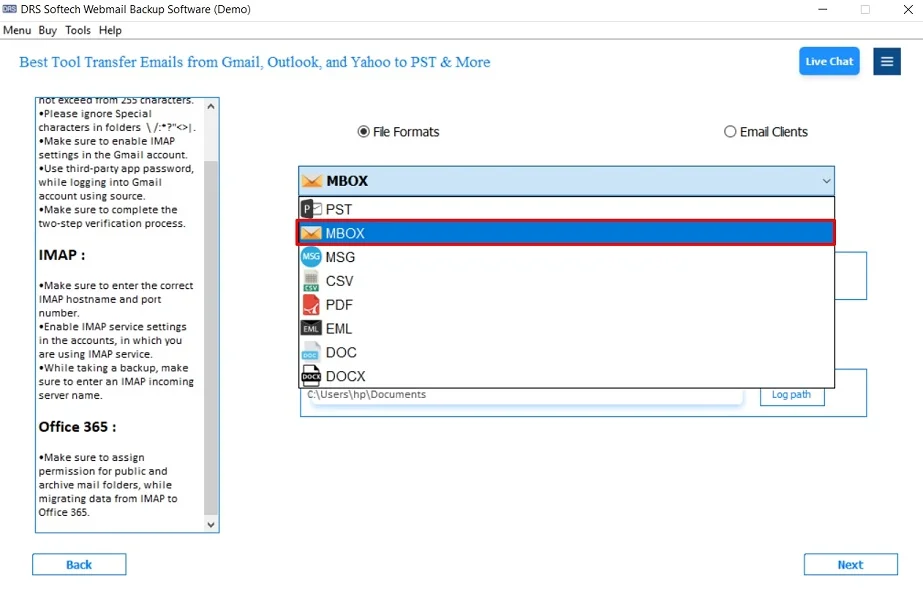
Task: Open the Help menu
Action: click(110, 30)
